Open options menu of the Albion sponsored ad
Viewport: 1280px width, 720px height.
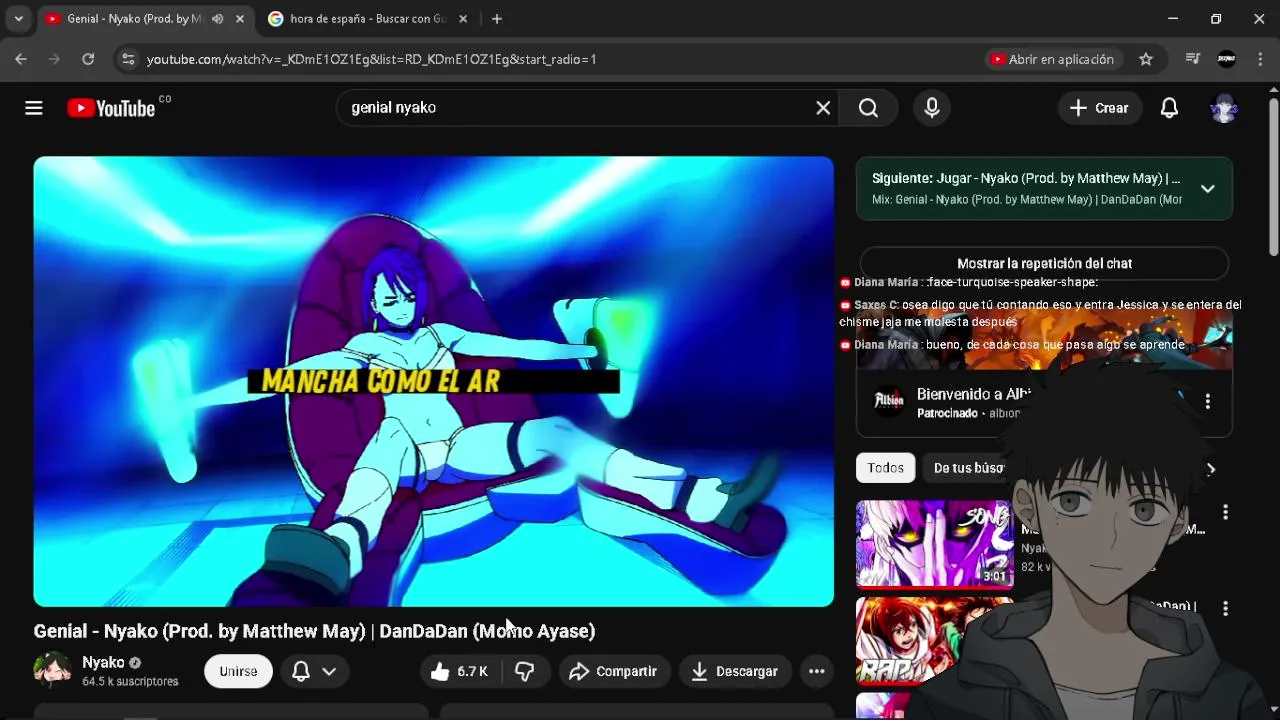(1207, 401)
